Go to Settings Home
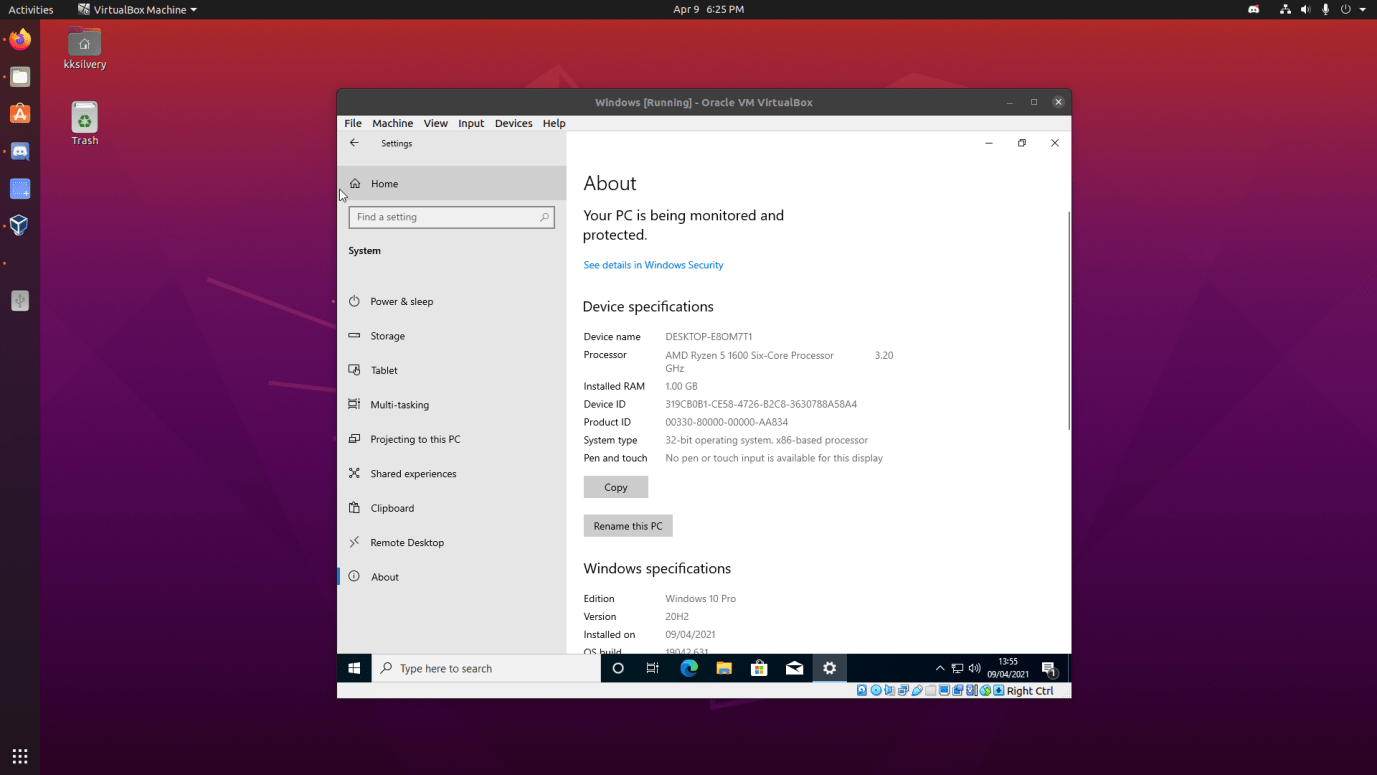 pyautogui.click(x=451, y=184)
